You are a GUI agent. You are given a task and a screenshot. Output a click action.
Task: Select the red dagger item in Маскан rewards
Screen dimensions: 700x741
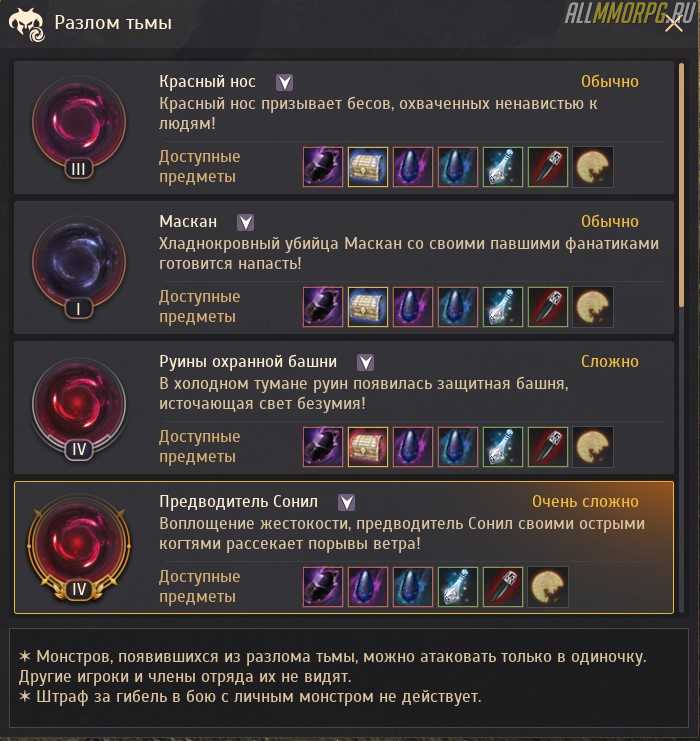coord(547,307)
